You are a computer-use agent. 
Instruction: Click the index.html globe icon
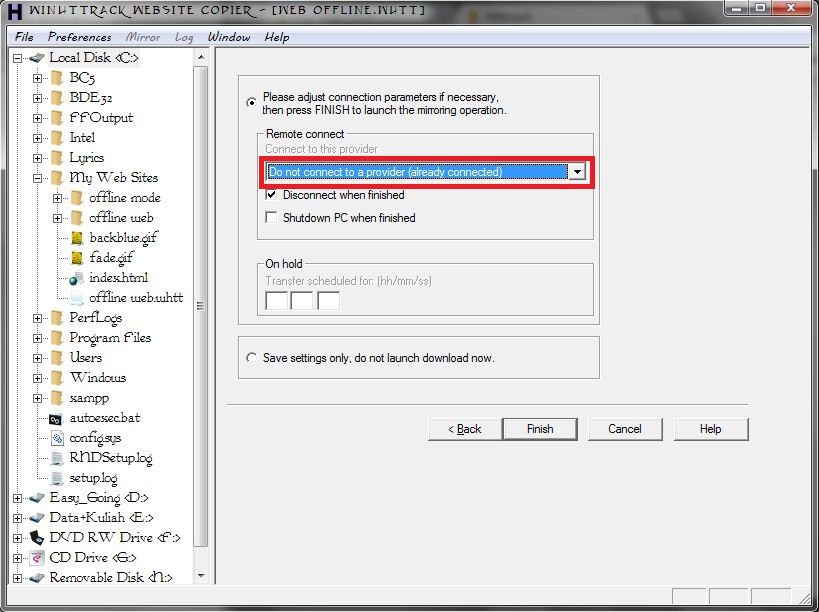point(77,278)
